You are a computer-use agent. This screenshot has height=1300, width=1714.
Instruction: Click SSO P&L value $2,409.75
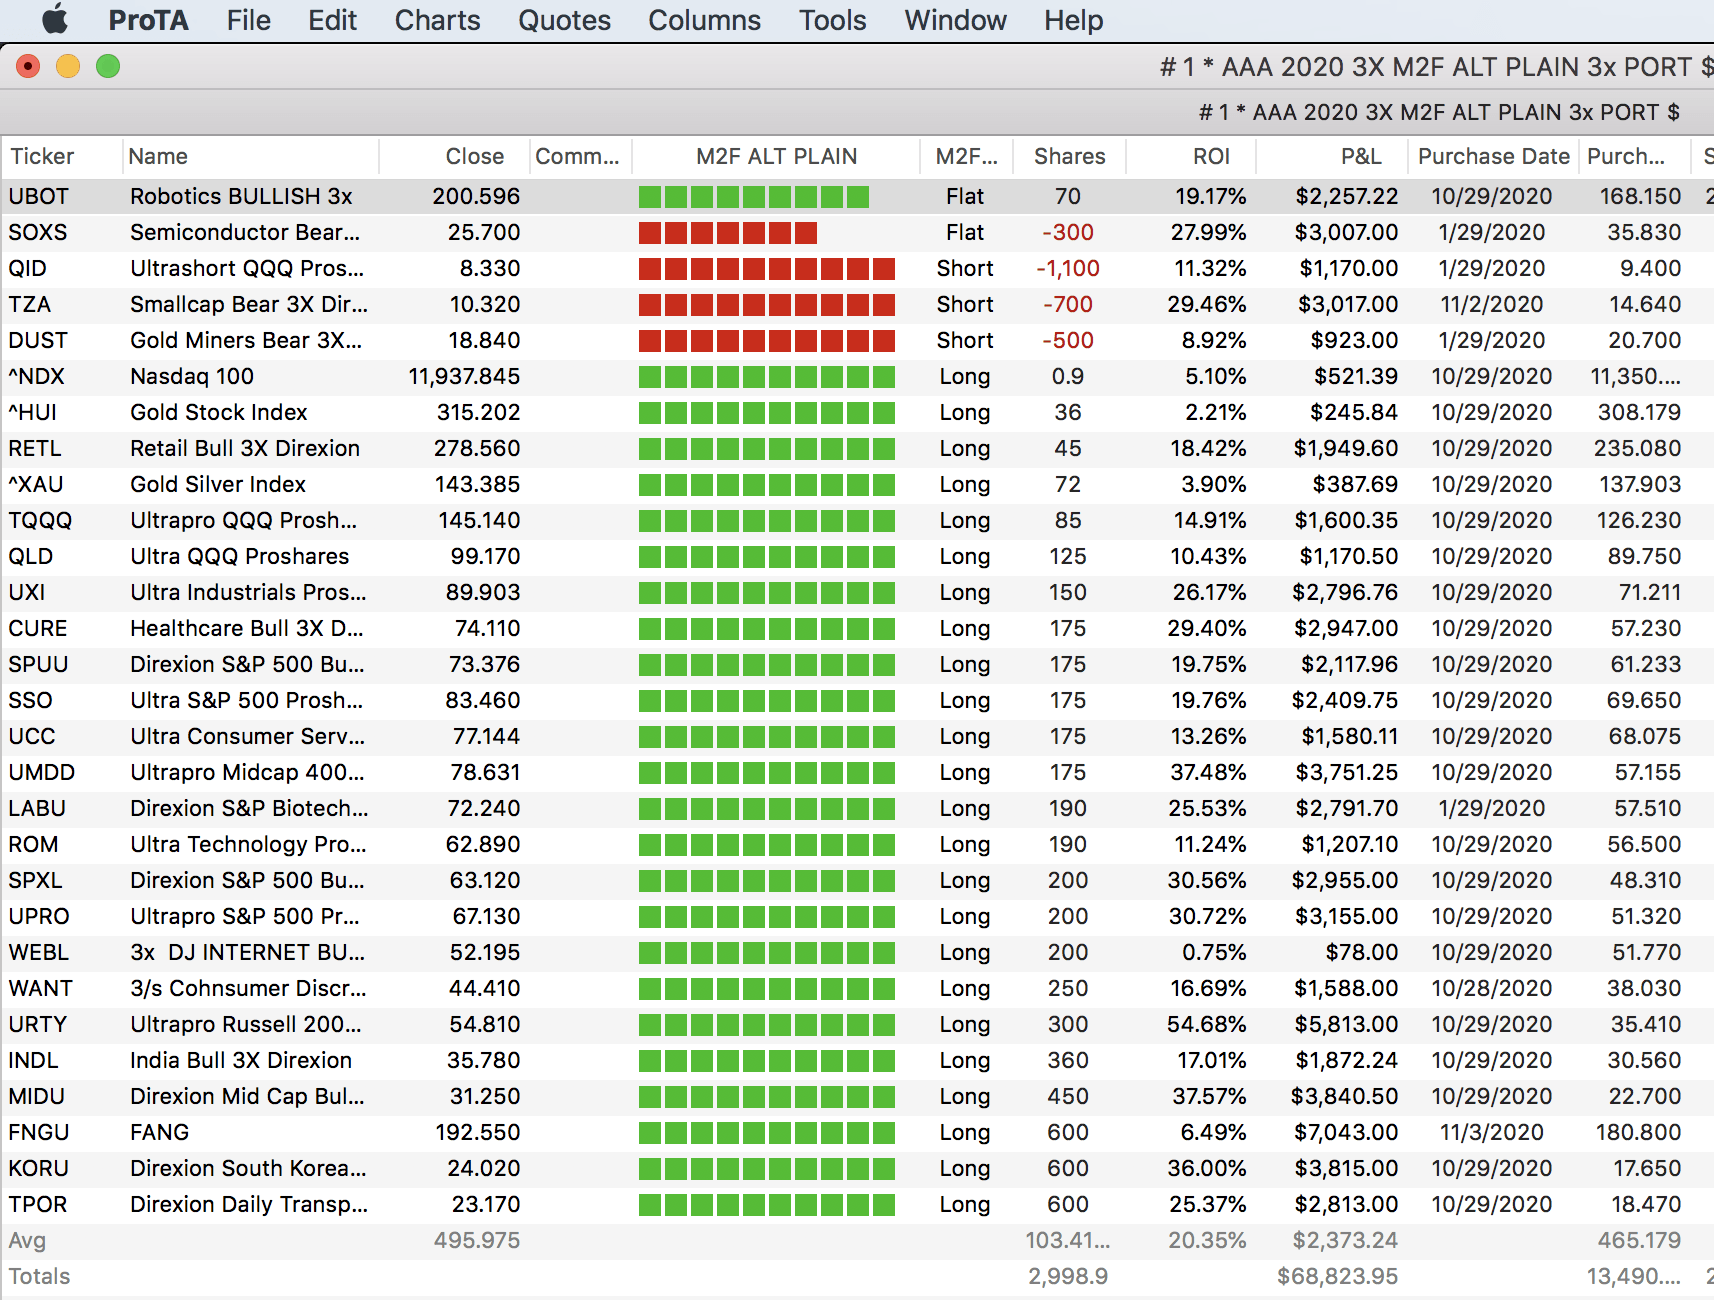[1345, 700]
